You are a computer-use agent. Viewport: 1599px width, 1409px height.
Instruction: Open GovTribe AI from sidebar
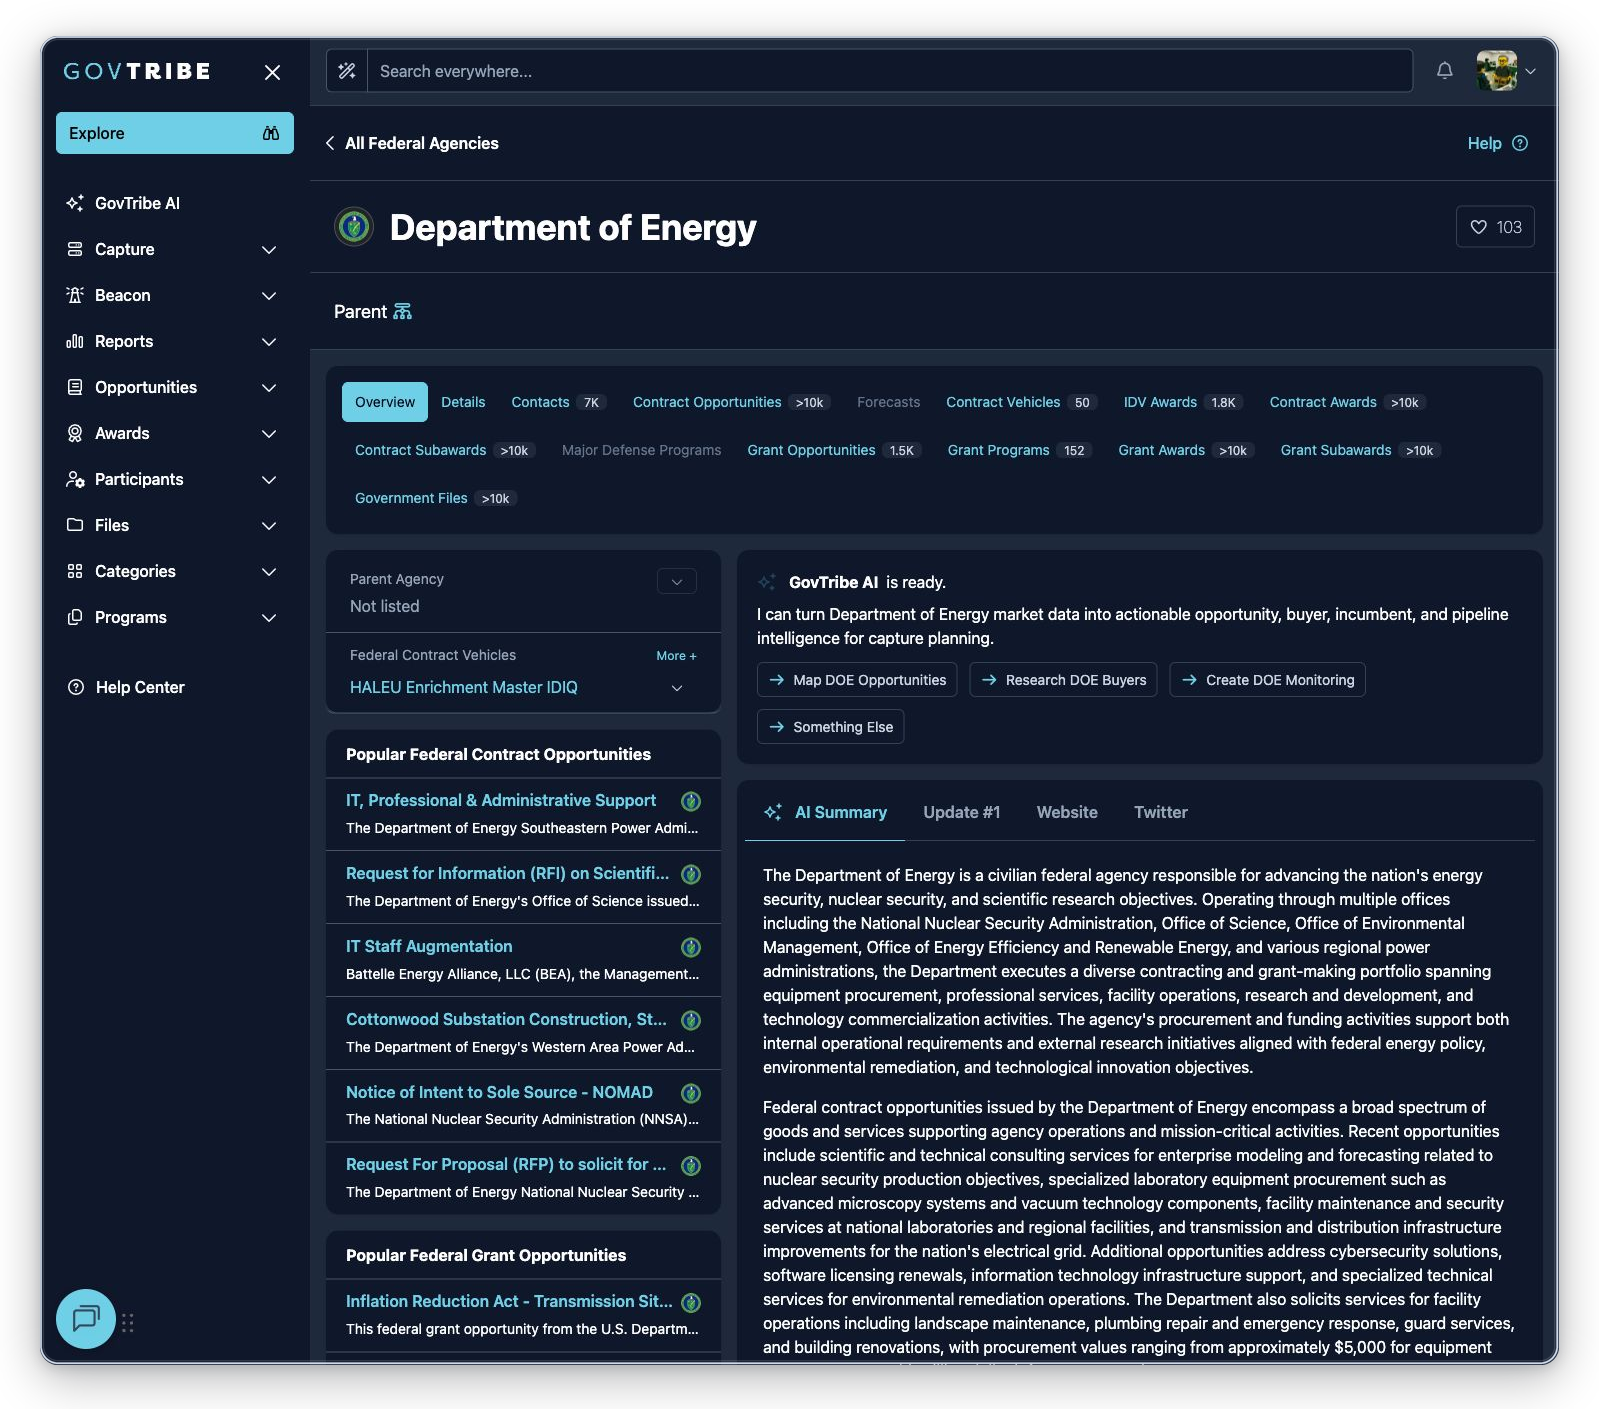(137, 203)
